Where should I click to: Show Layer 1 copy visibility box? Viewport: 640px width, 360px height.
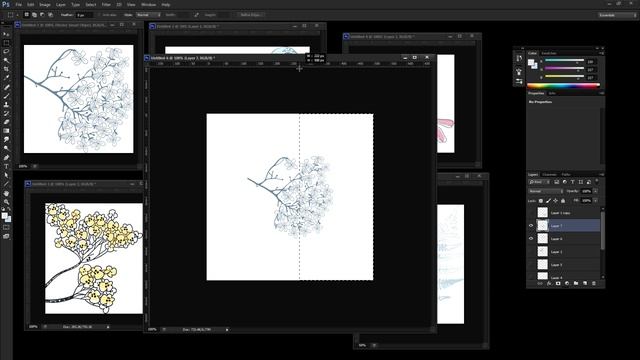click(x=531, y=213)
